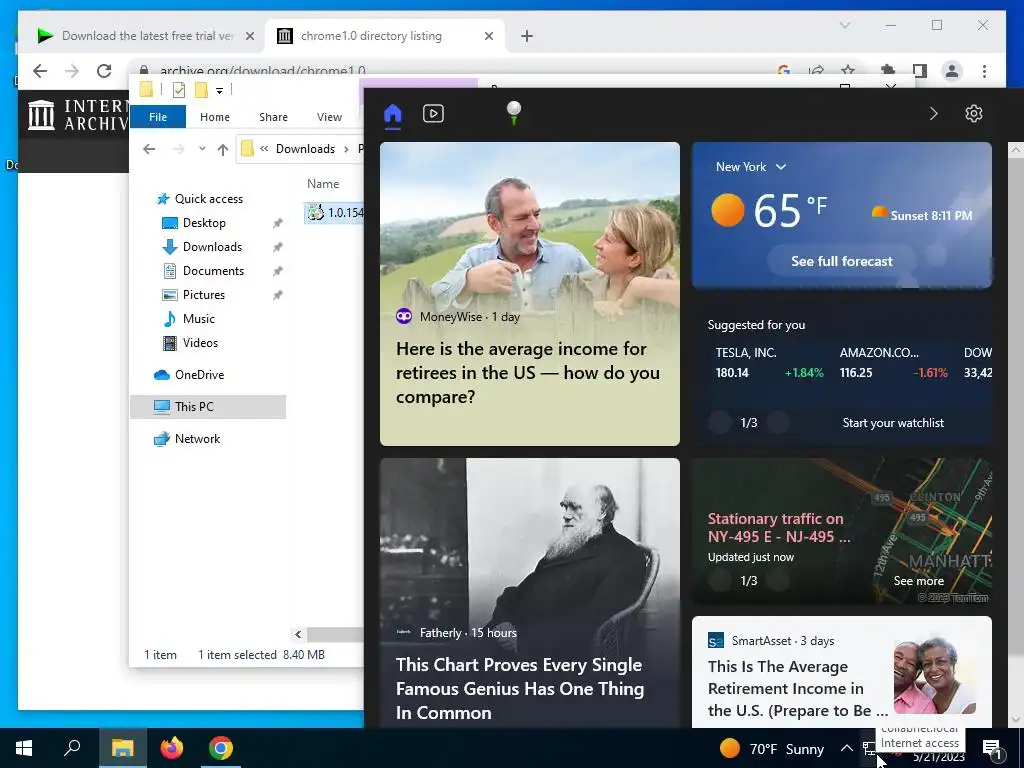Open the TESLA, INC. stock quote
The width and height of the screenshot is (1024, 768).
click(x=769, y=362)
